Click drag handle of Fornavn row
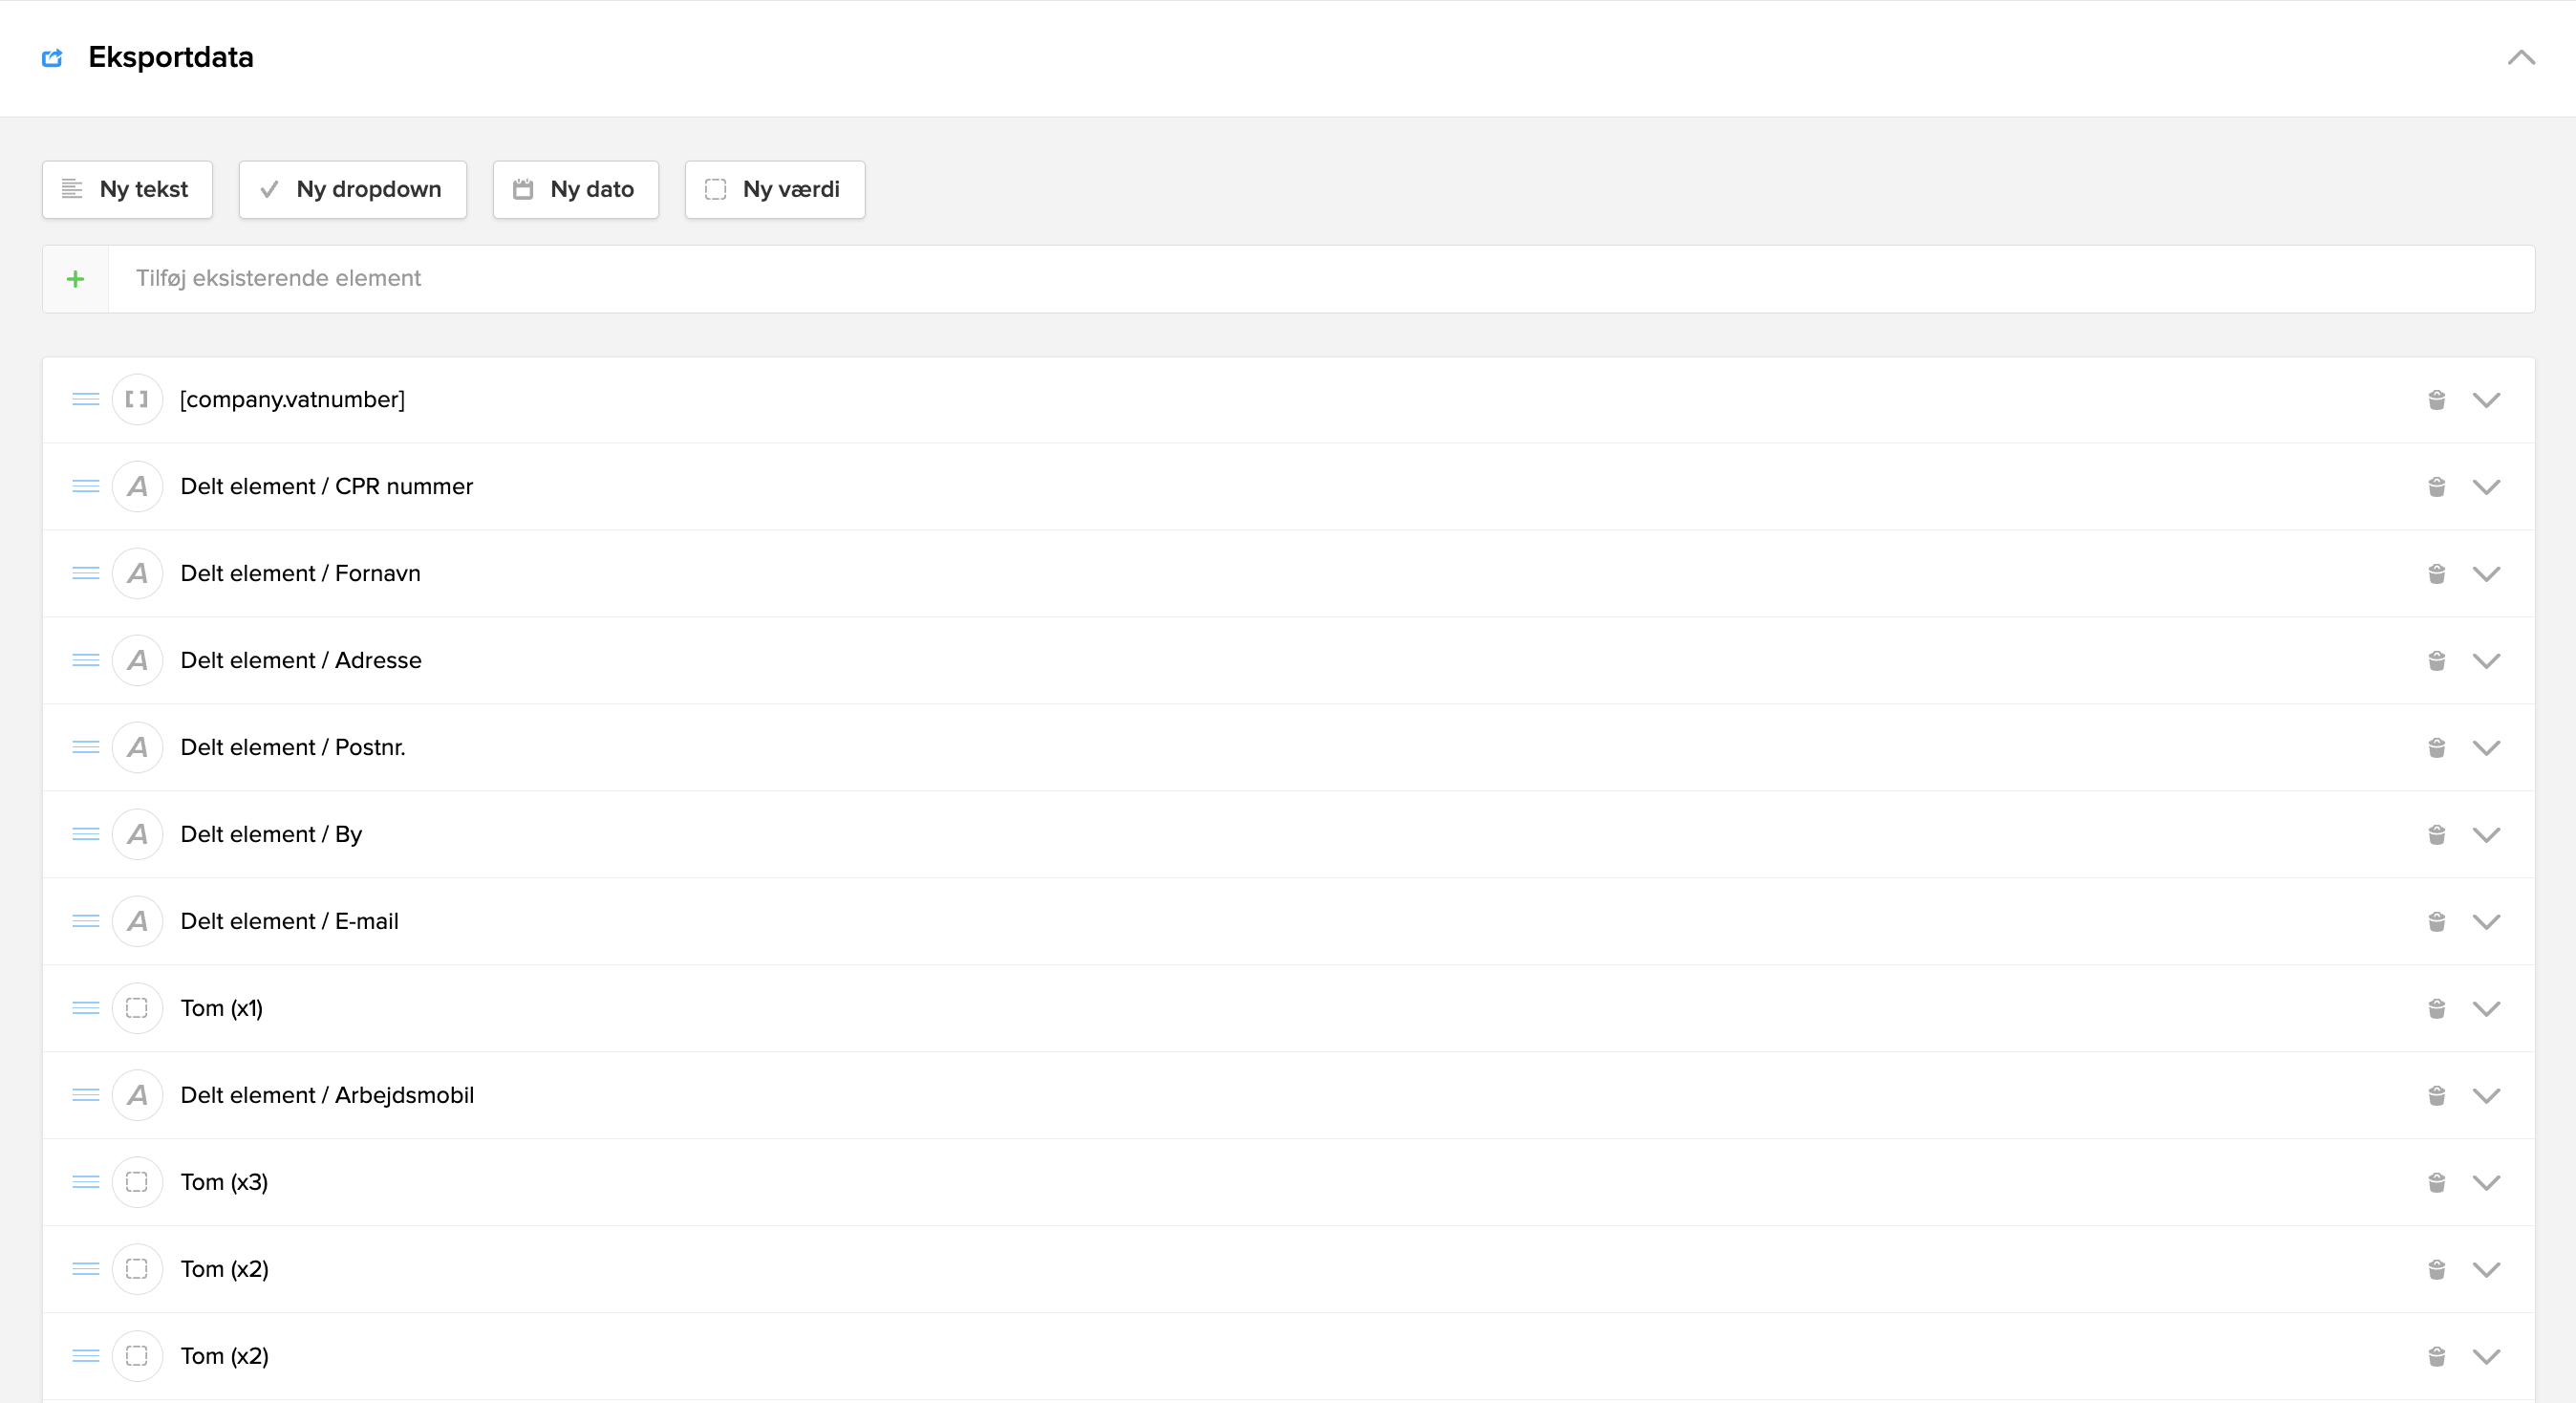Image resolution: width=2576 pixels, height=1403 pixels. tap(86, 574)
